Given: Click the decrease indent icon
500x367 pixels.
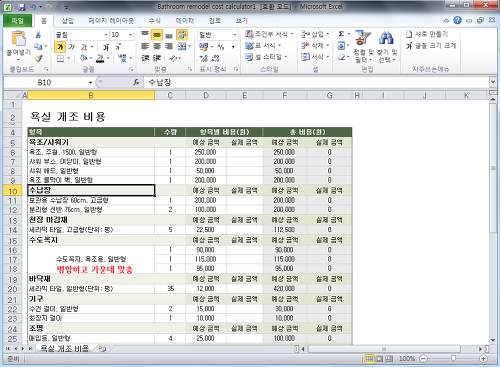Looking at the screenshot, I should click(145, 58).
